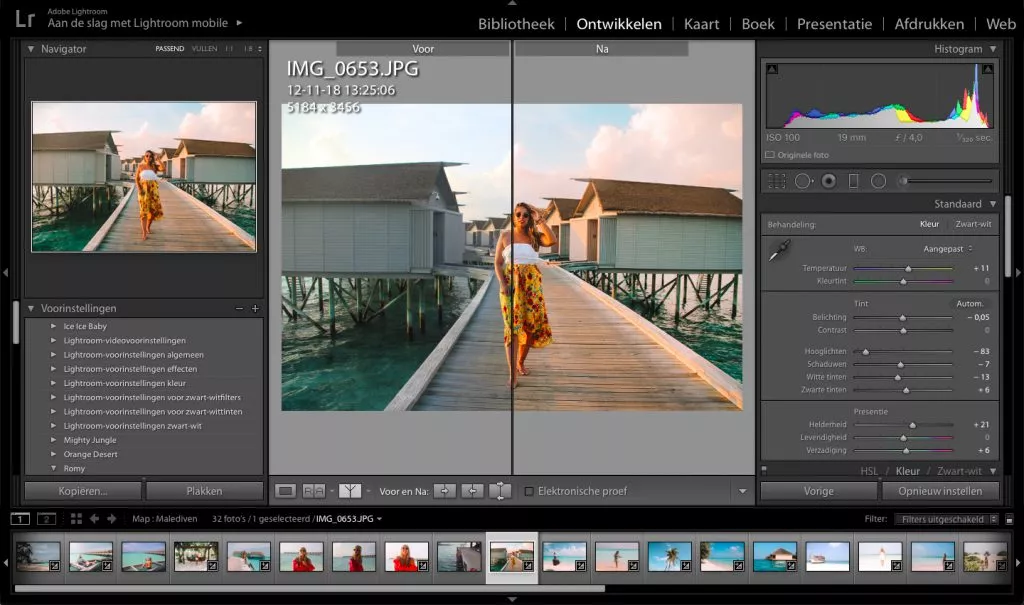Open toolbar content dropdown arrow
Image resolution: width=1024 pixels, height=605 pixels.
[x=743, y=491]
